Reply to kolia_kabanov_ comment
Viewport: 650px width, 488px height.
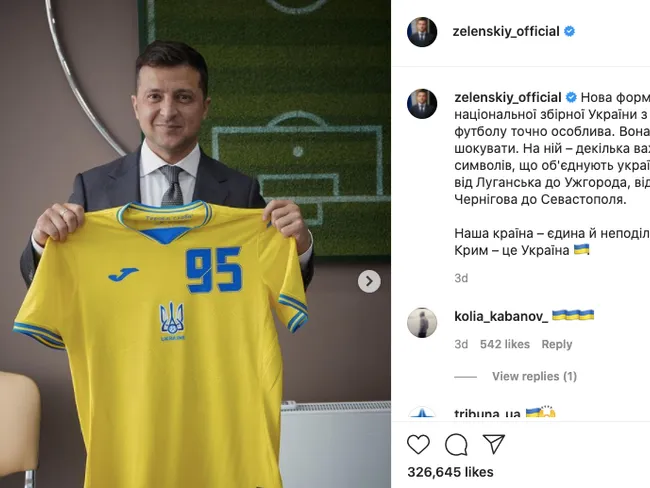[557, 344]
